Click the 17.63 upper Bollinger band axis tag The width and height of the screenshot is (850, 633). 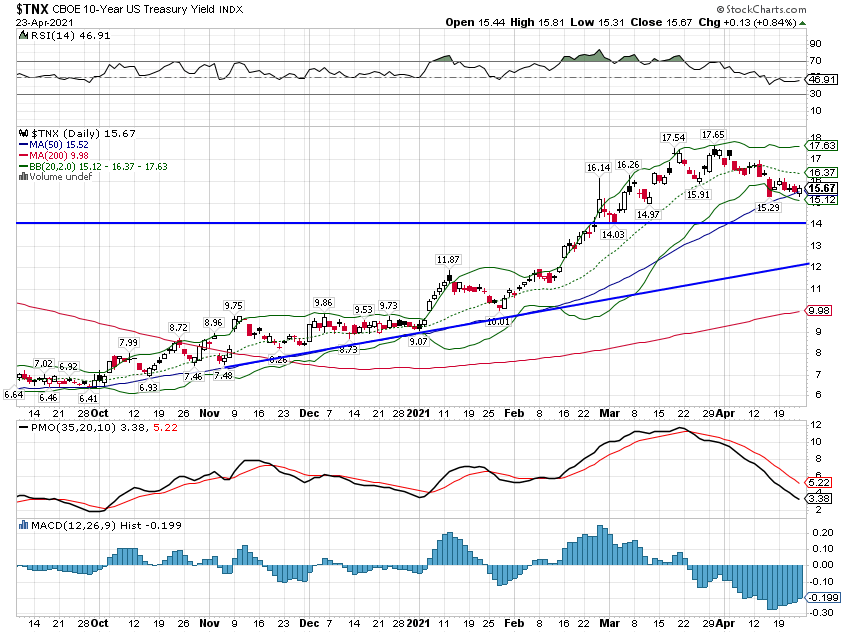[823, 145]
